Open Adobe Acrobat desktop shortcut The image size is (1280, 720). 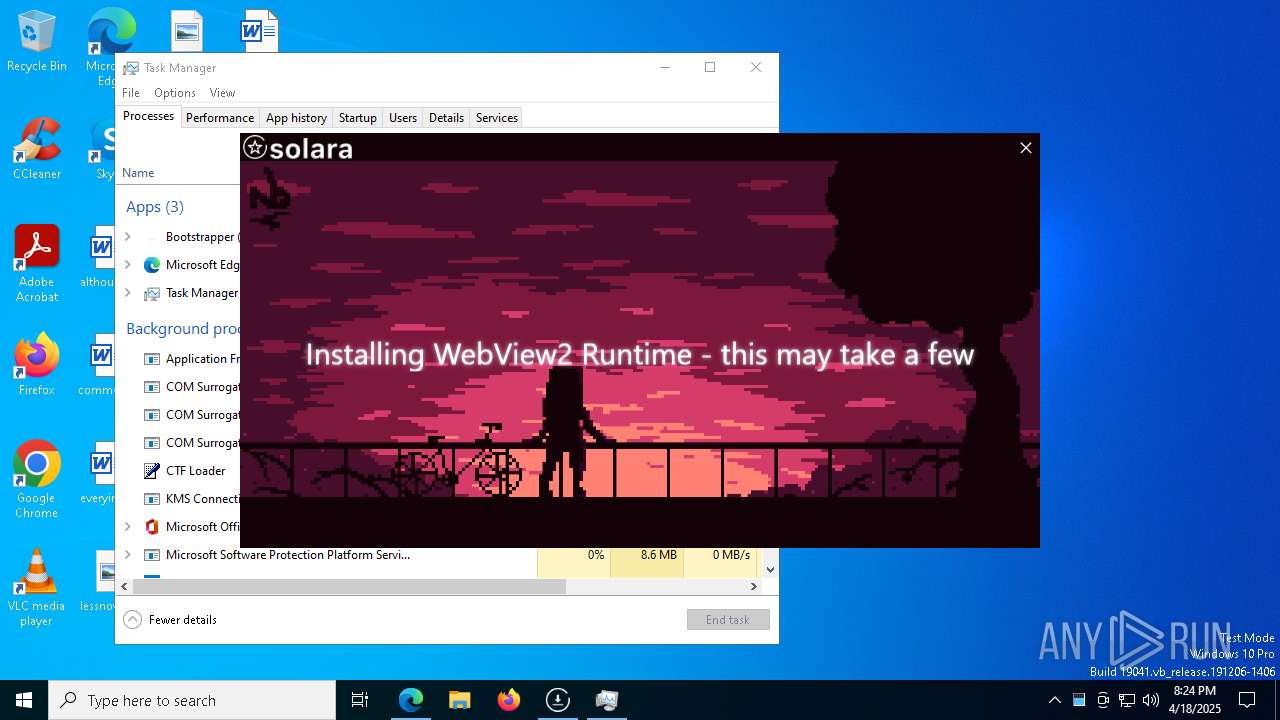37,264
